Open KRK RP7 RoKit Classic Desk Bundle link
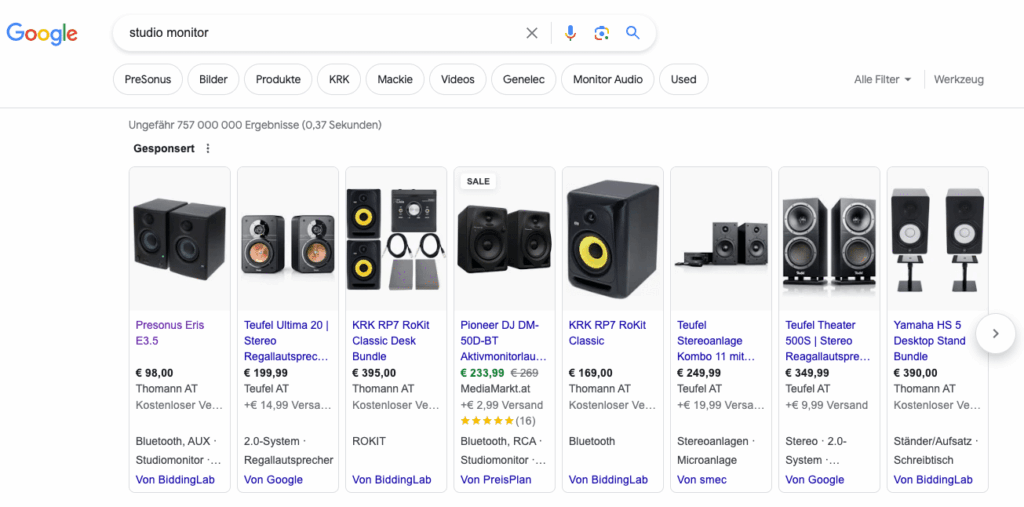1024x507 pixels. coord(391,340)
